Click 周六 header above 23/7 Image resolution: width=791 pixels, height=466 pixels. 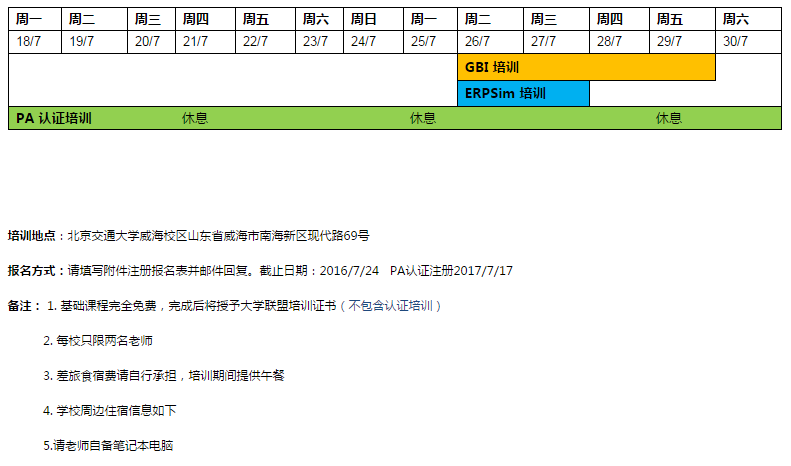319,19
